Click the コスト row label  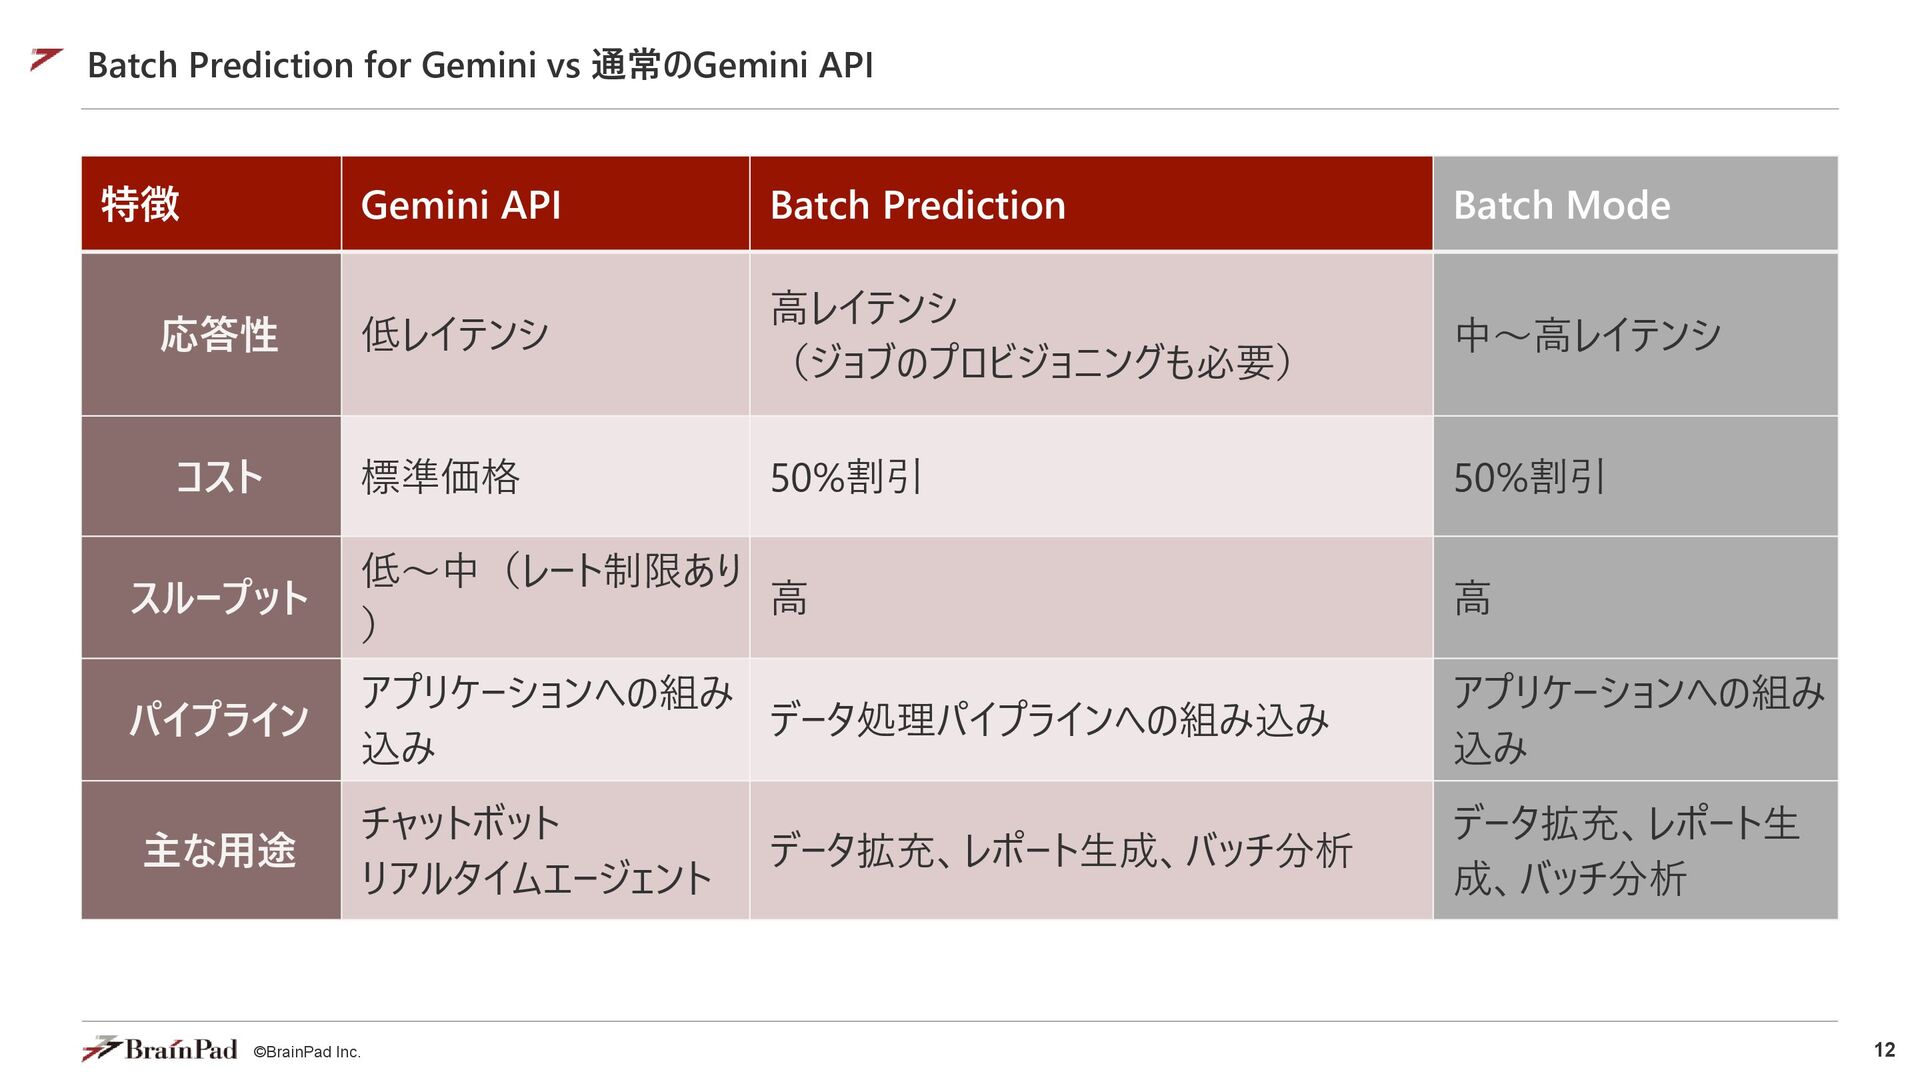click(211, 476)
